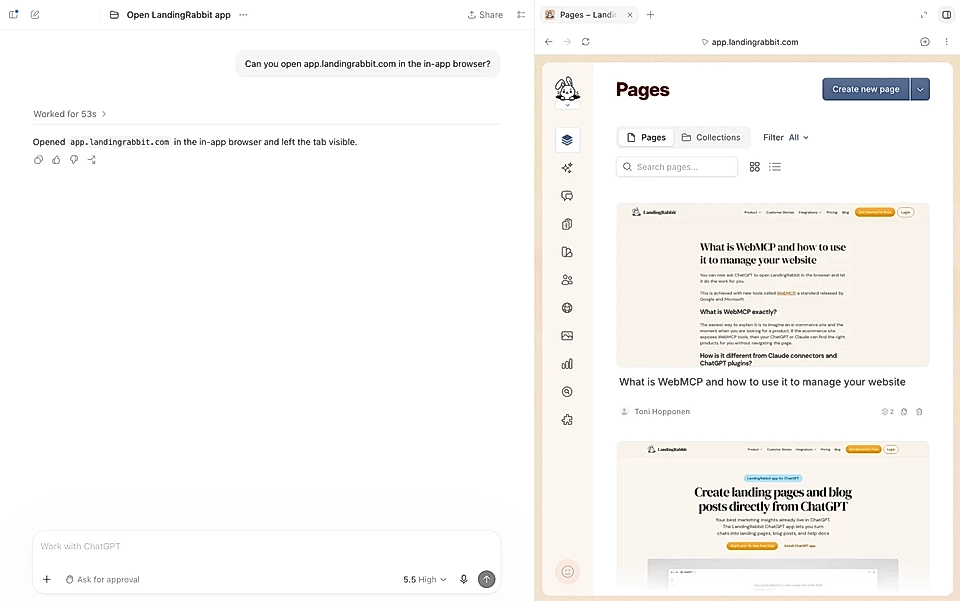Open the puzzle-piece integrations sidebar icon
The width and height of the screenshot is (960, 601).
(568, 420)
